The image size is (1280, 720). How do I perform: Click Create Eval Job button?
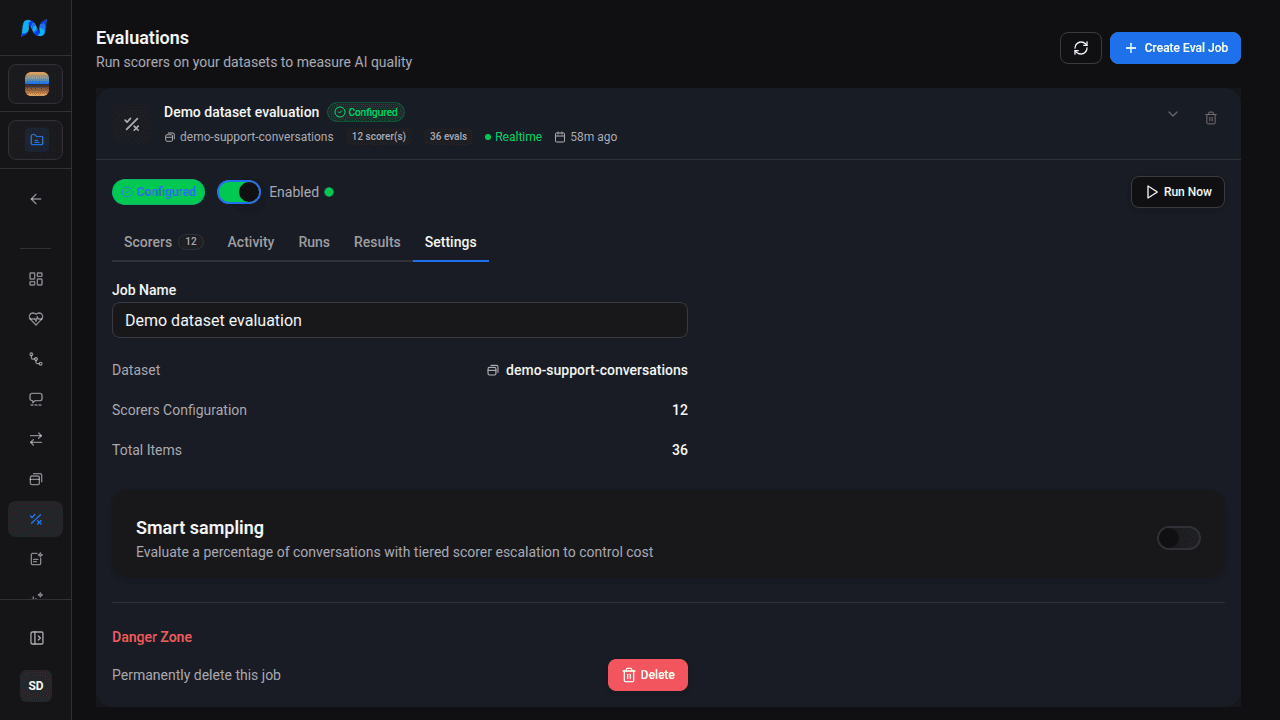coord(1175,48)
